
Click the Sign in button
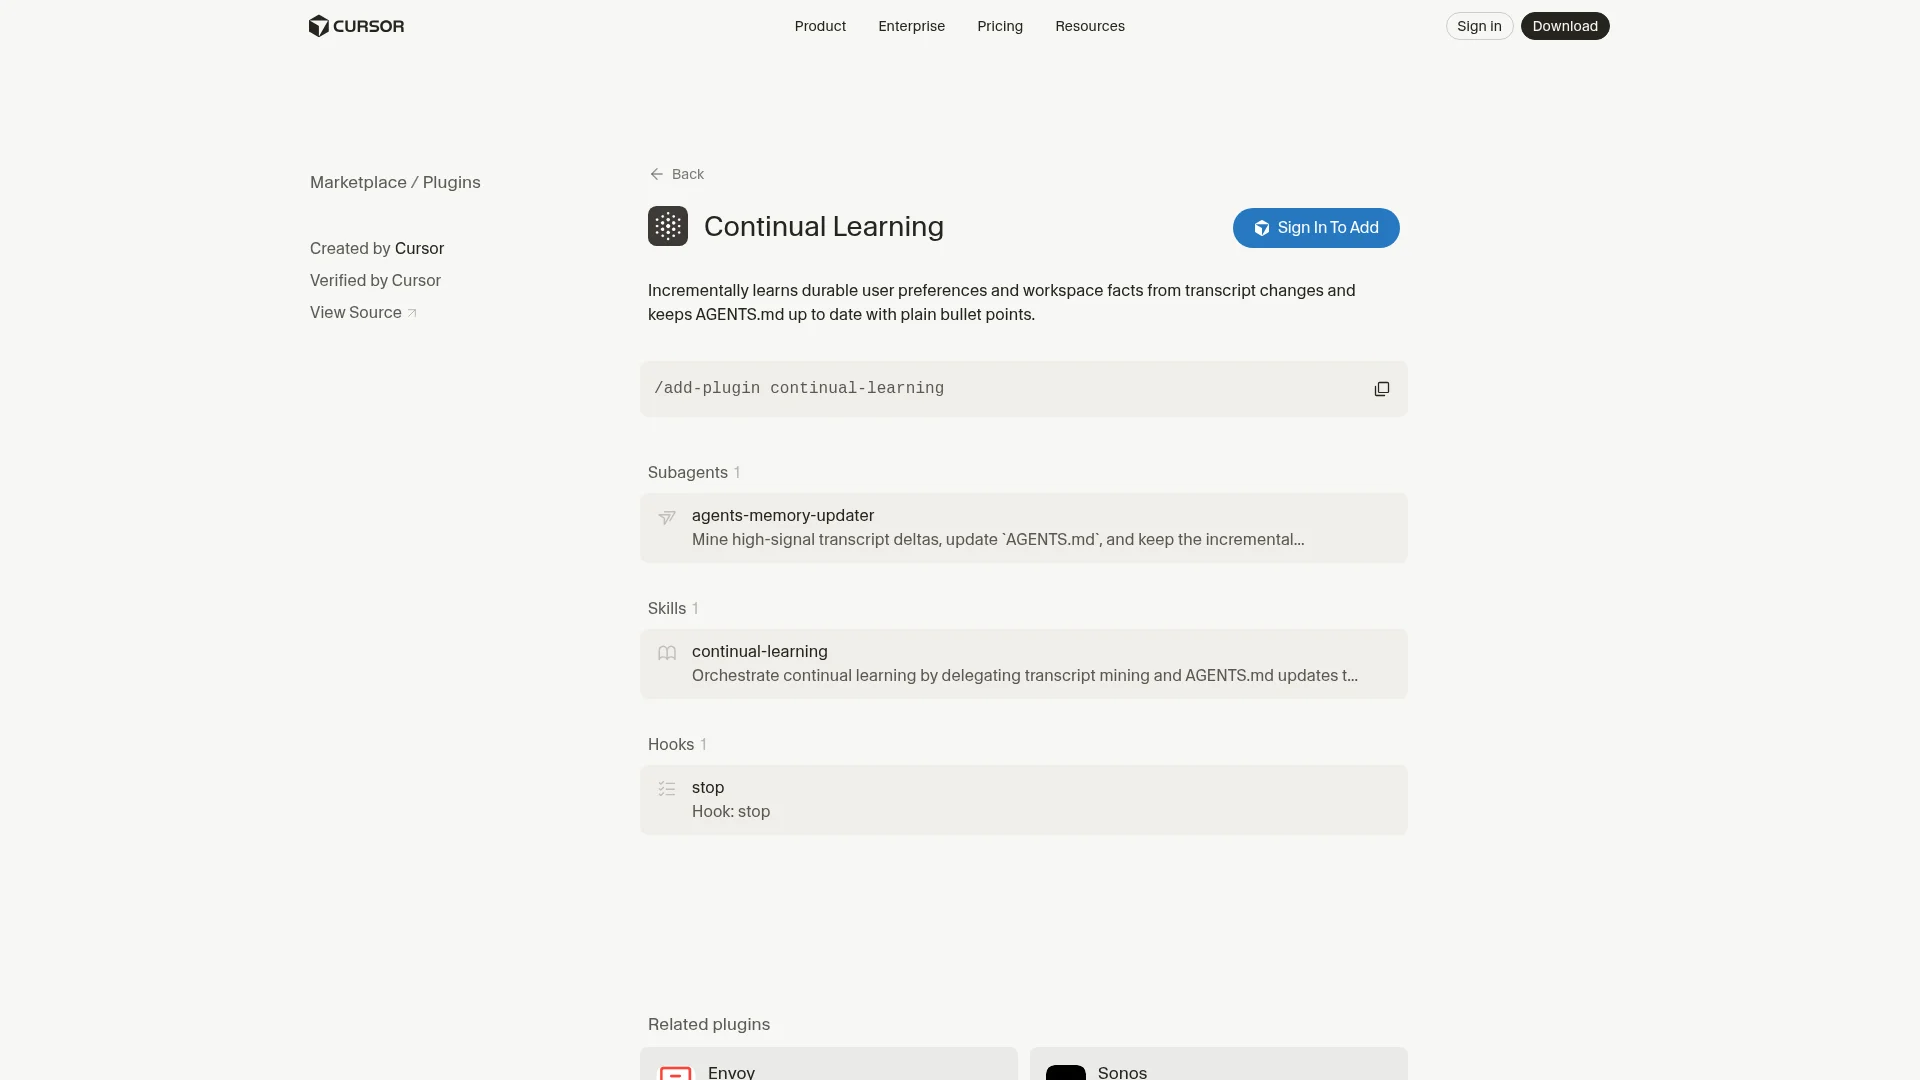[x=1479, y=26]
